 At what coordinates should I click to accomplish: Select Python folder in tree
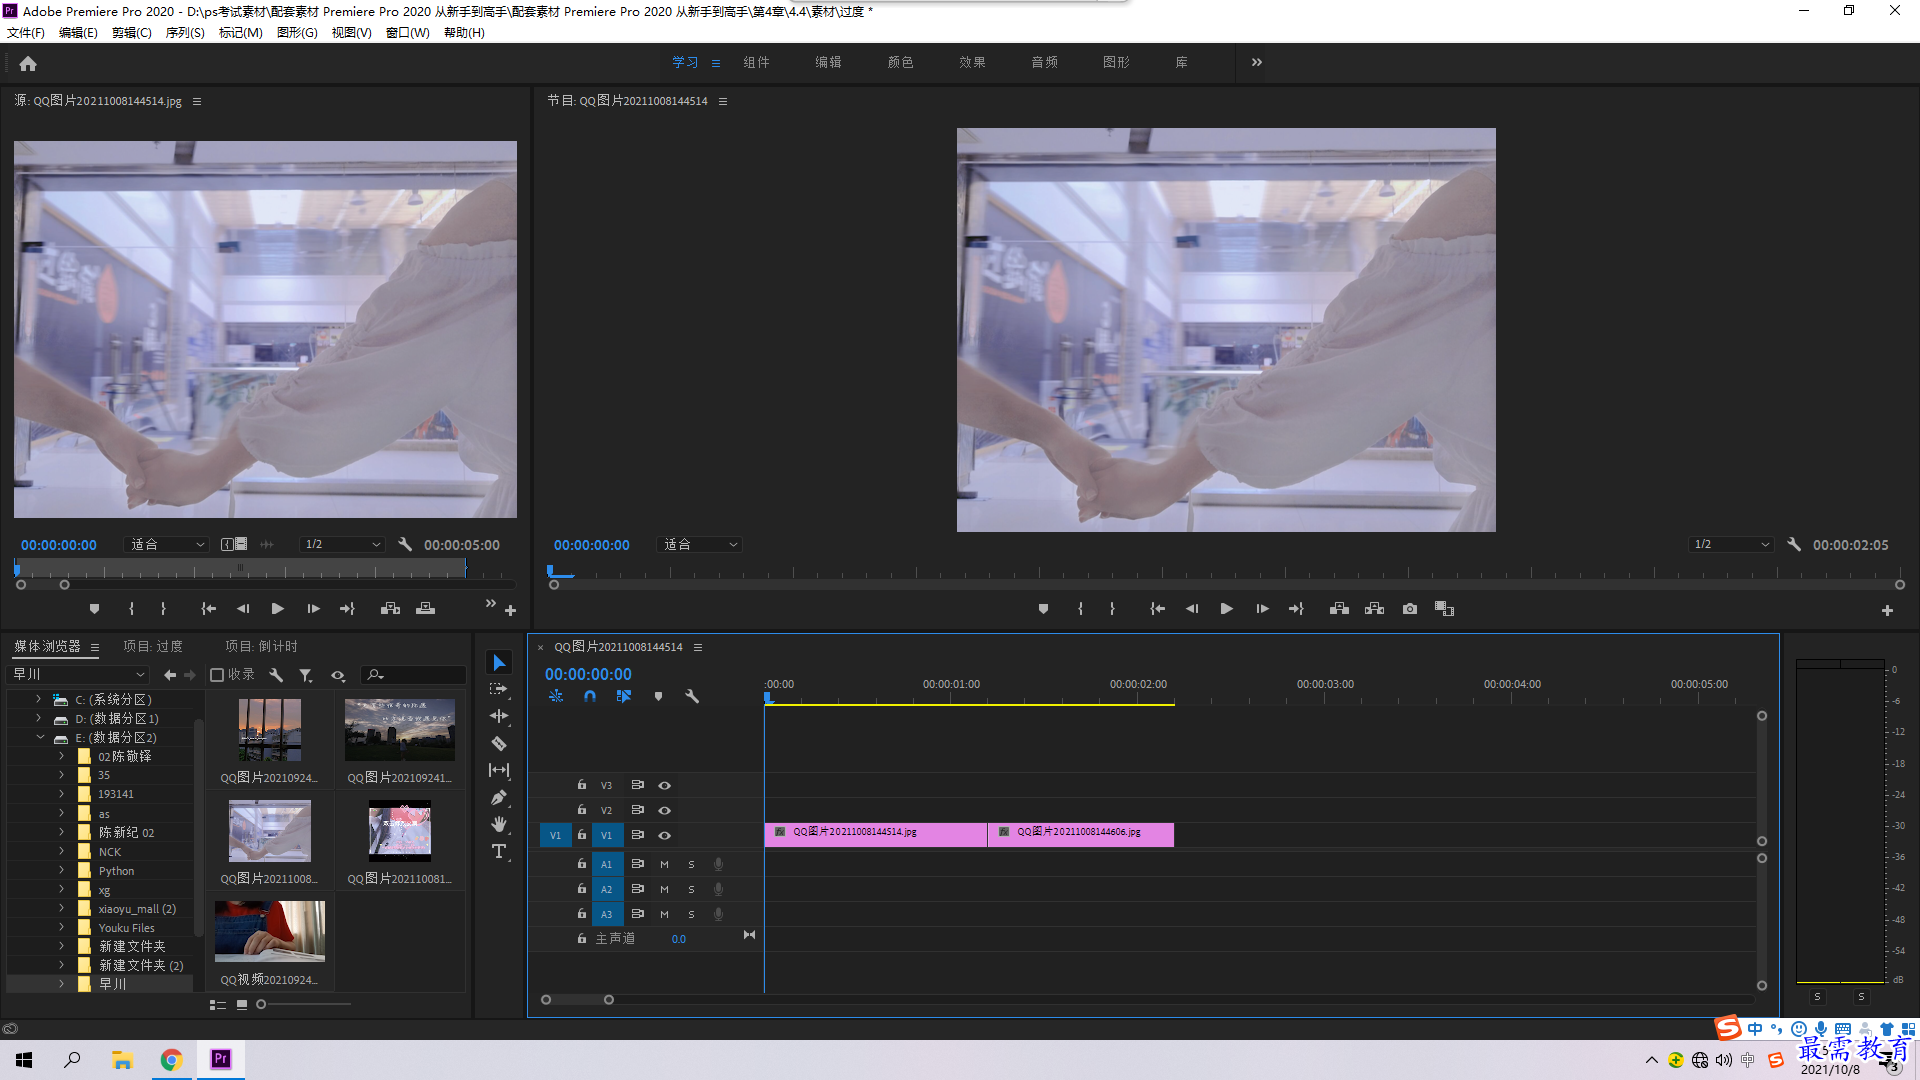click(116, 871)
